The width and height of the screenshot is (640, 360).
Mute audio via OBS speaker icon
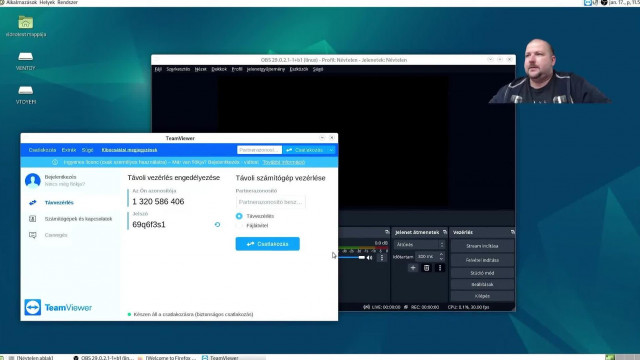click(370, 258)
